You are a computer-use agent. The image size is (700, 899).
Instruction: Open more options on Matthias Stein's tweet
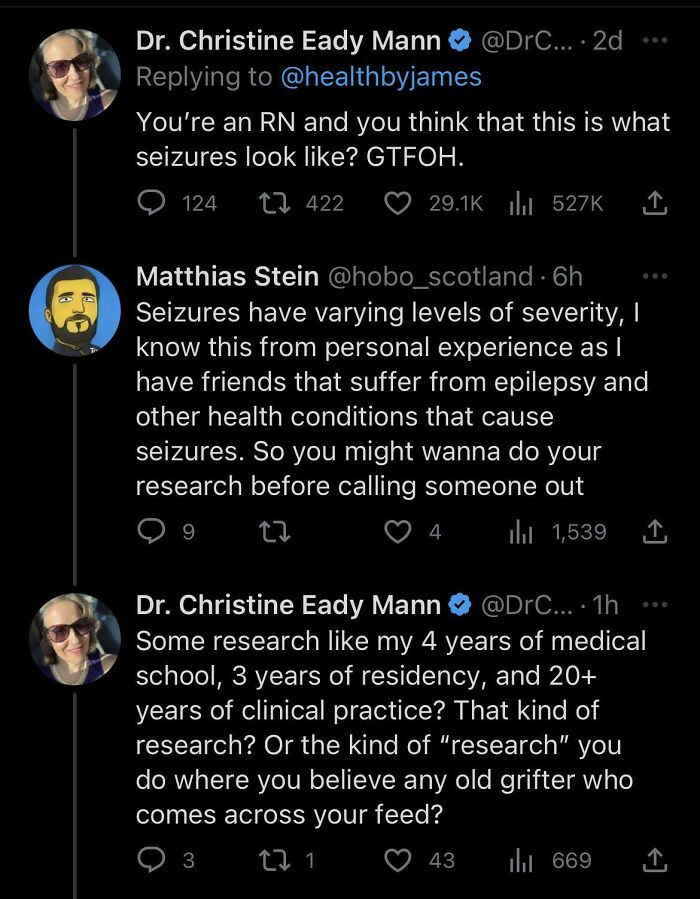pos(656,275)
